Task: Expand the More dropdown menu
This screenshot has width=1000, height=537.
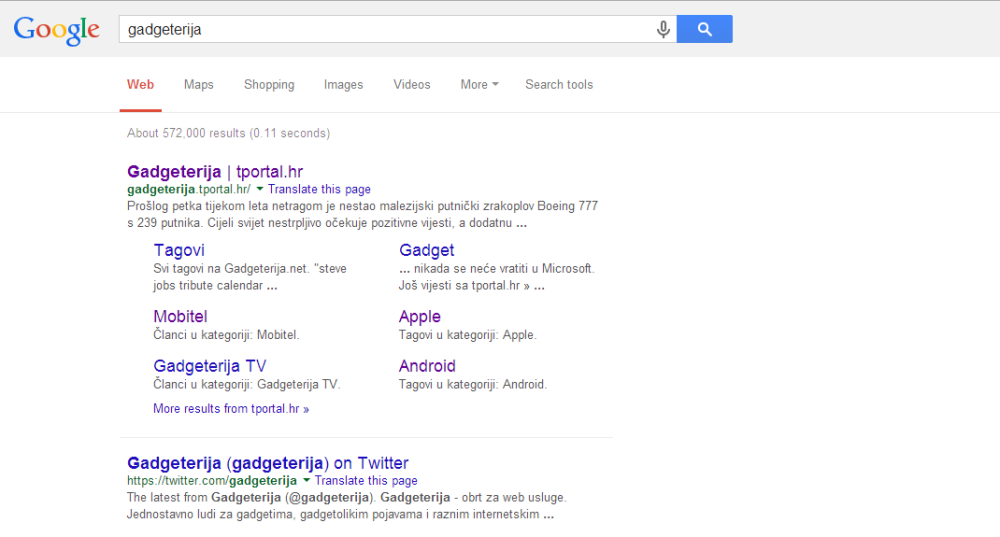Action: click(x=480, y=84)
